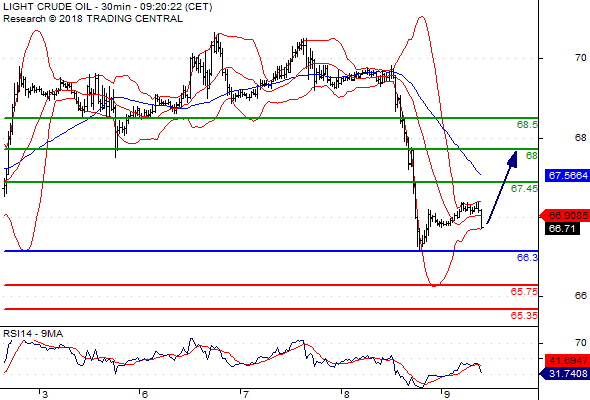Click the 66 price axis label
590x400 pixels.
click(581, 296)
